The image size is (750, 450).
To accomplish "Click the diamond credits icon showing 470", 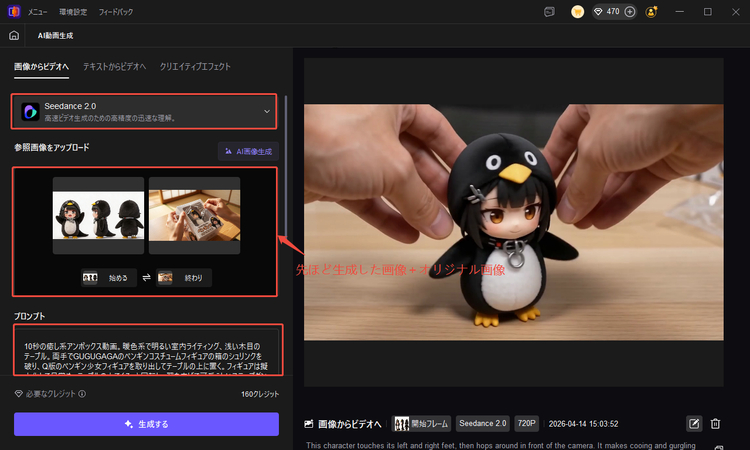I will point(598,12).
